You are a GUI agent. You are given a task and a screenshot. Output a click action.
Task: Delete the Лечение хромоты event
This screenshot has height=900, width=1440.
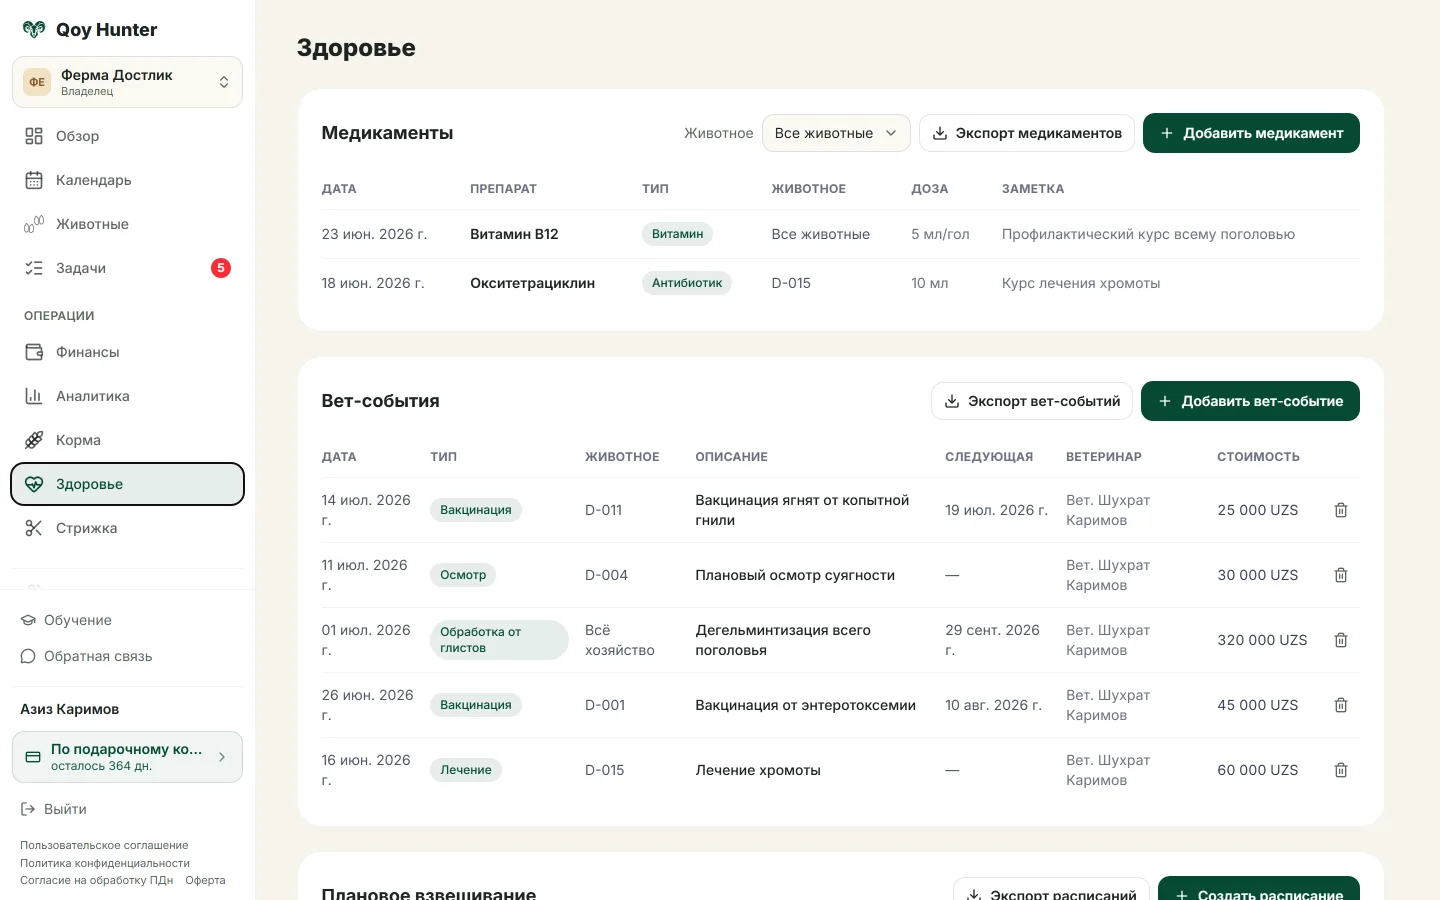tap(1341, 770)
